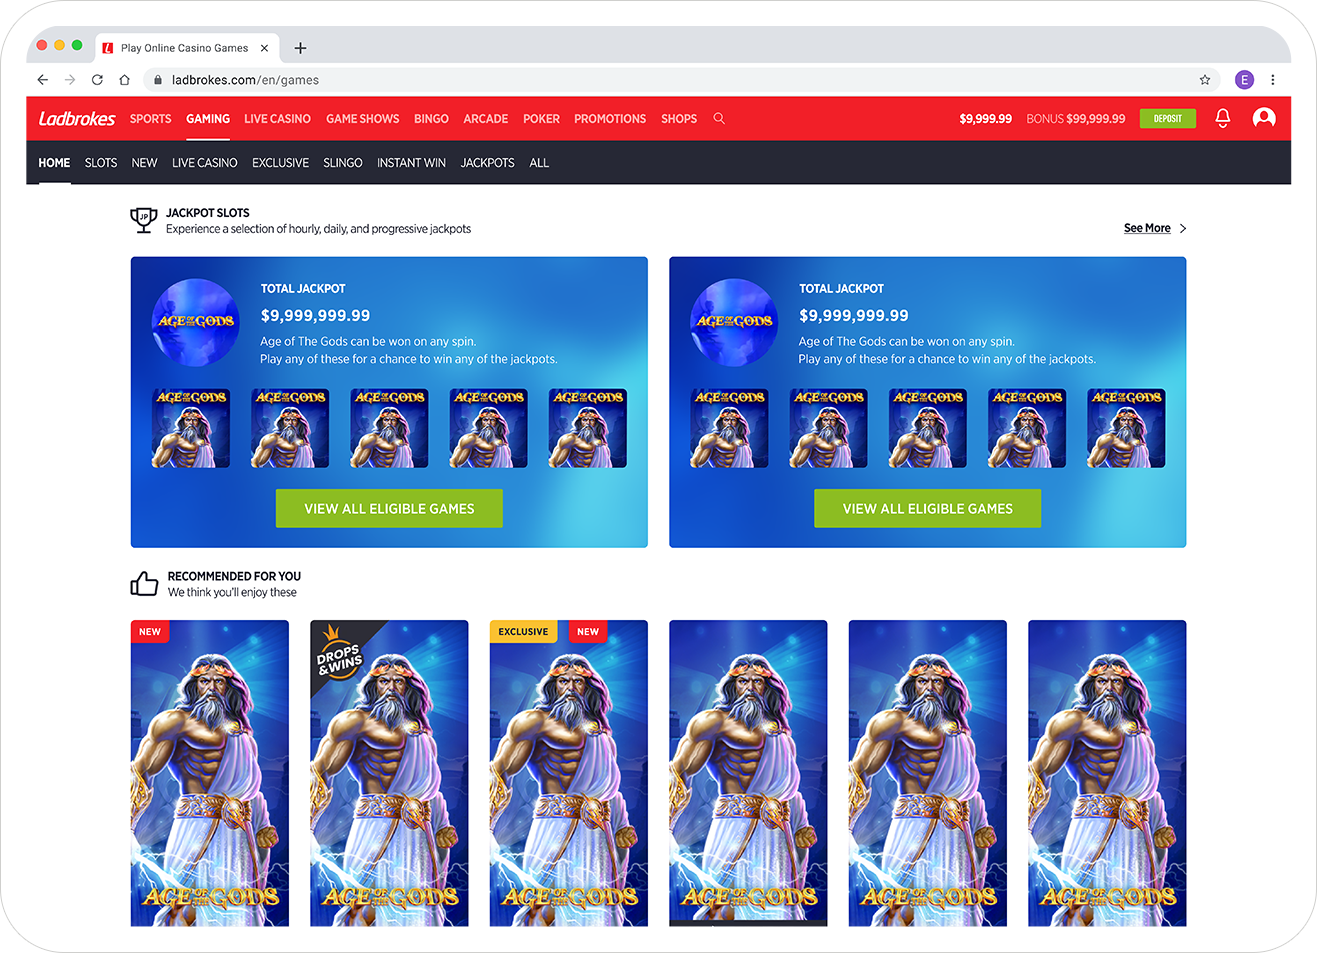Click the See More chevron arrow
Screen dimensions: 1317x953
(x=1183, y=228)
